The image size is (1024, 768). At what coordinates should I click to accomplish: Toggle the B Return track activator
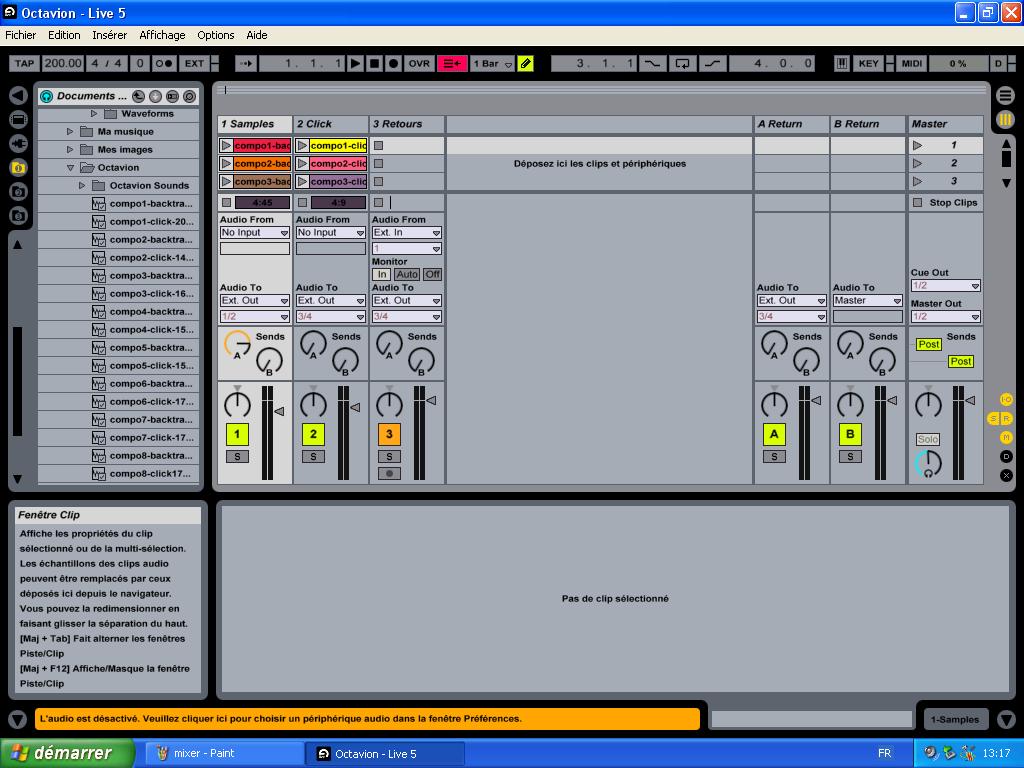[x=850, y=434]
